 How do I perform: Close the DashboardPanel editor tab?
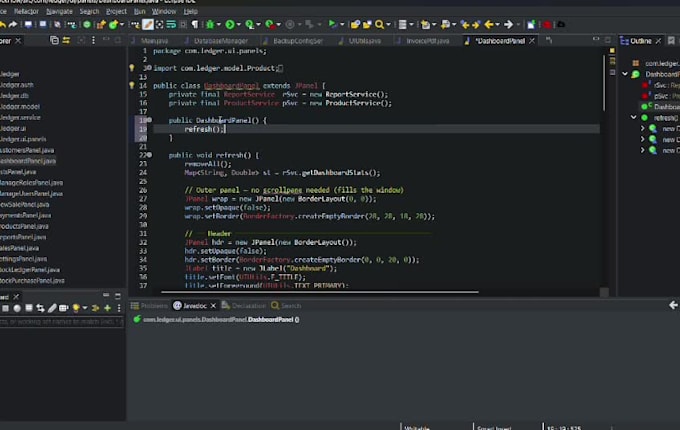click(x=532, y=41)
